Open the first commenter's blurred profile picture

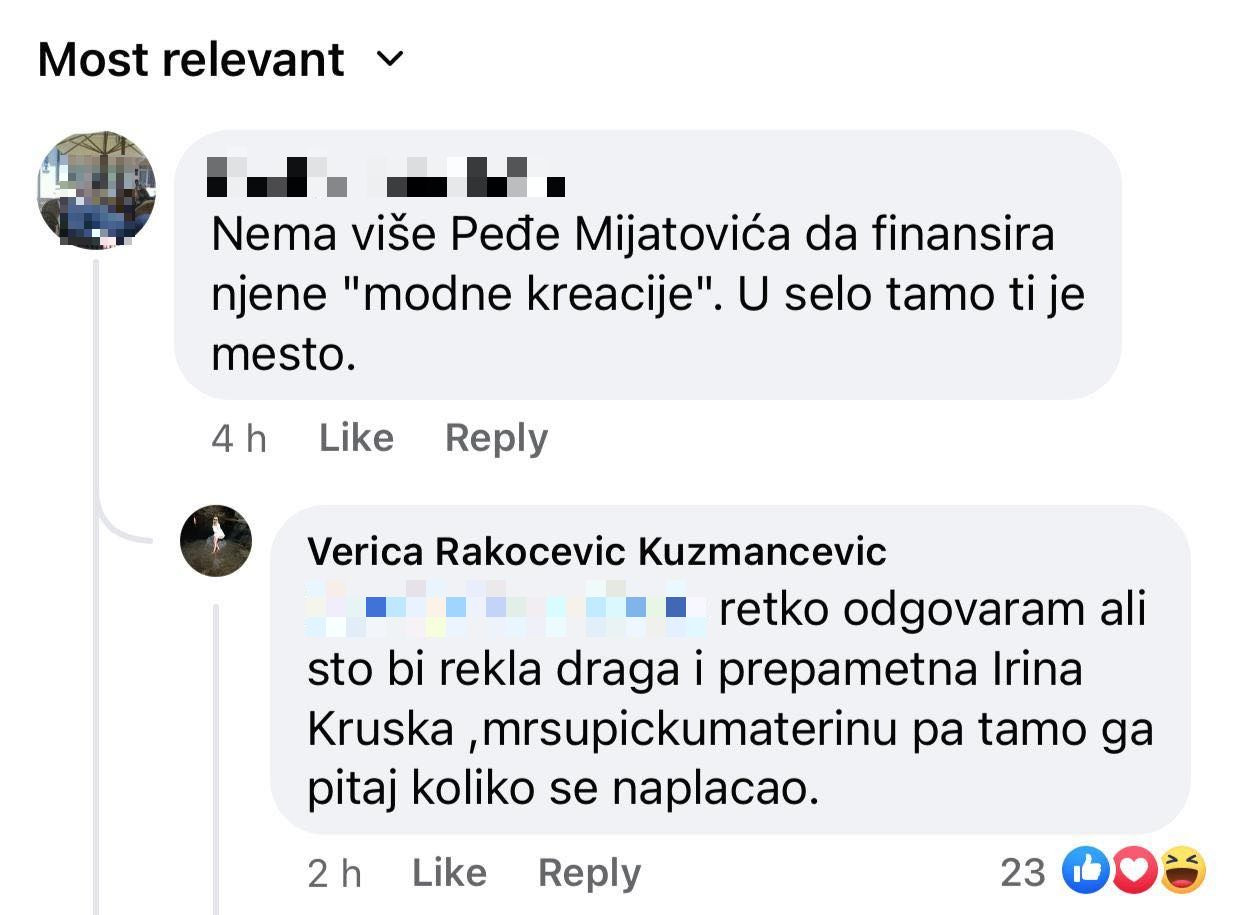[97, 190]
